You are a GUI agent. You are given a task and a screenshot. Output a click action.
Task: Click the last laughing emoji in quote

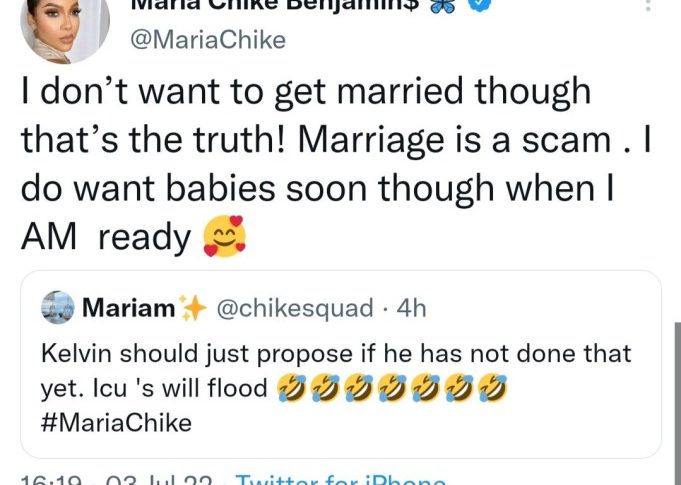tap(492, 389)
